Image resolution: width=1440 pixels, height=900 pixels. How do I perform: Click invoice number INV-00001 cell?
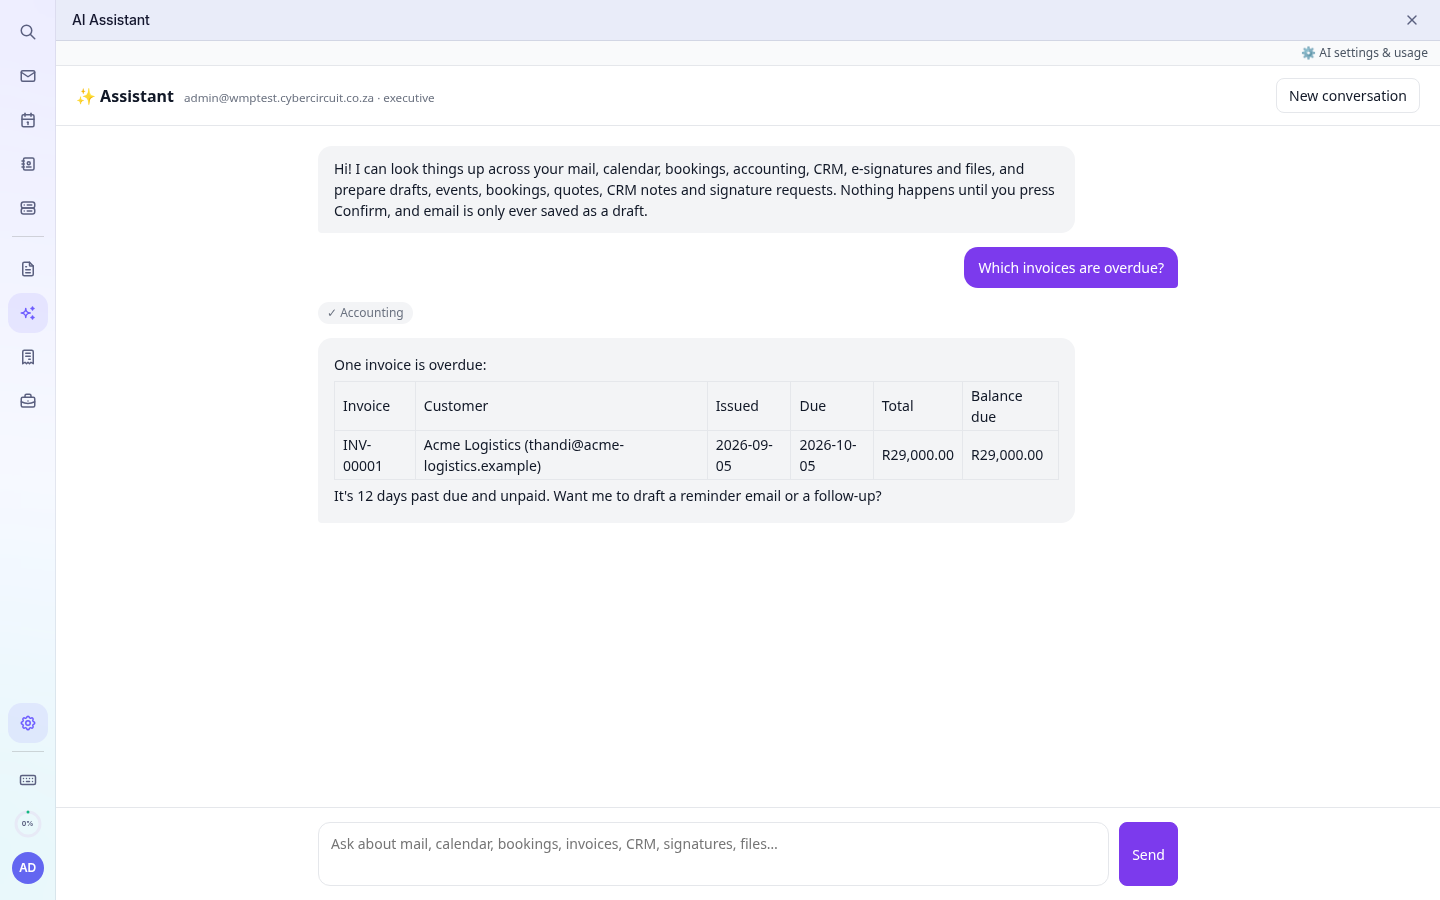[375, 455]
